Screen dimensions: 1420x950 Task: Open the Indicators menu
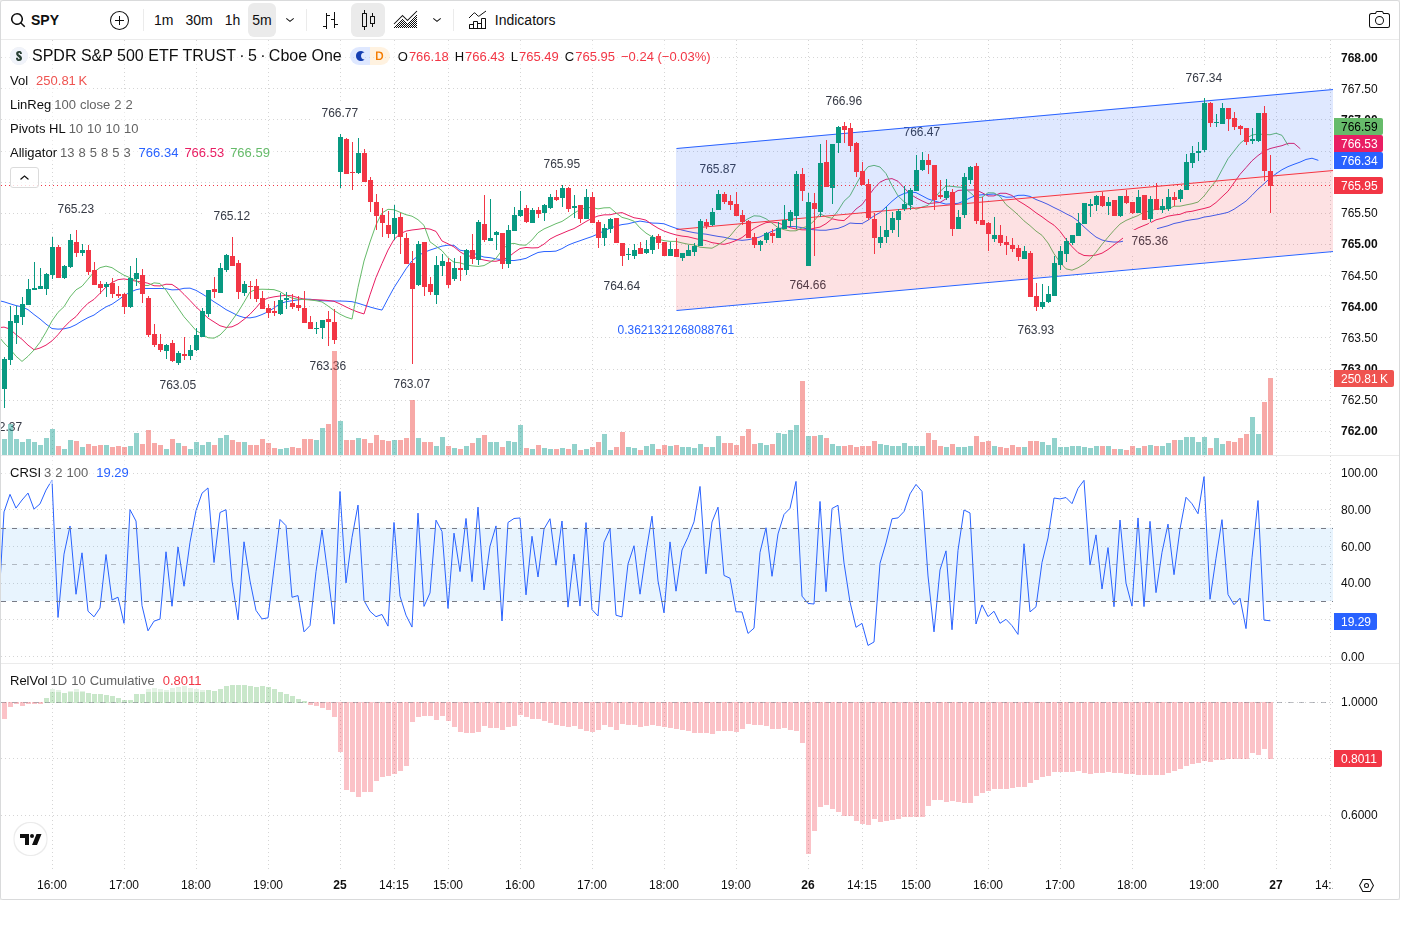pos(512,20)
